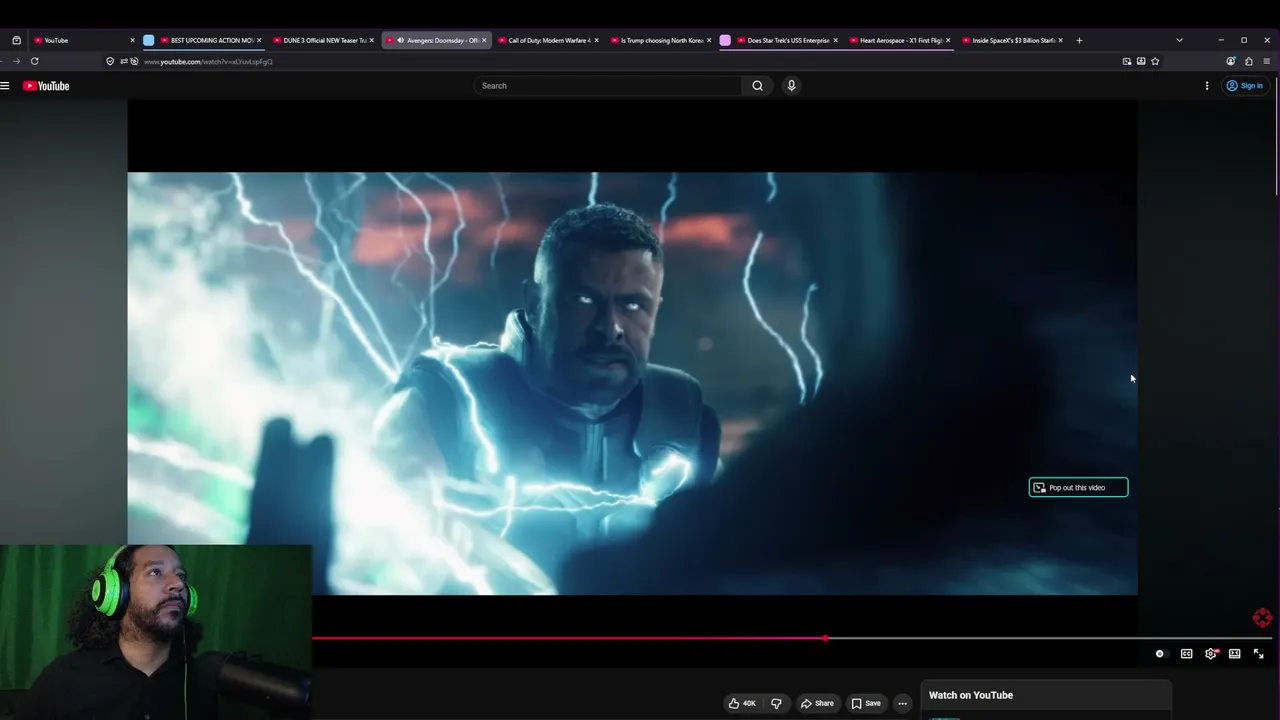Click the Share button

click(x=817, y=703)
